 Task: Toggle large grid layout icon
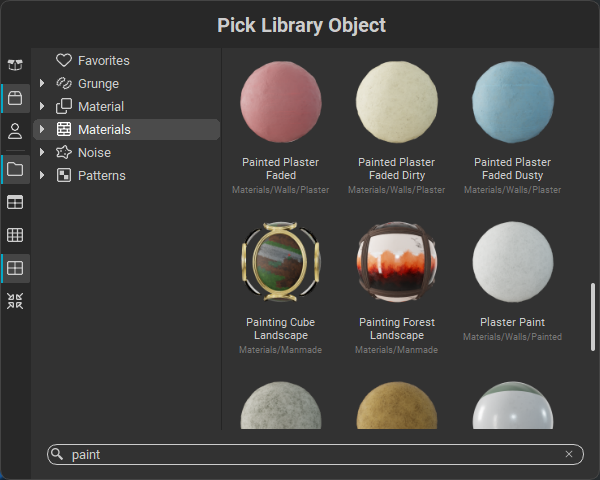click(15, 268)
